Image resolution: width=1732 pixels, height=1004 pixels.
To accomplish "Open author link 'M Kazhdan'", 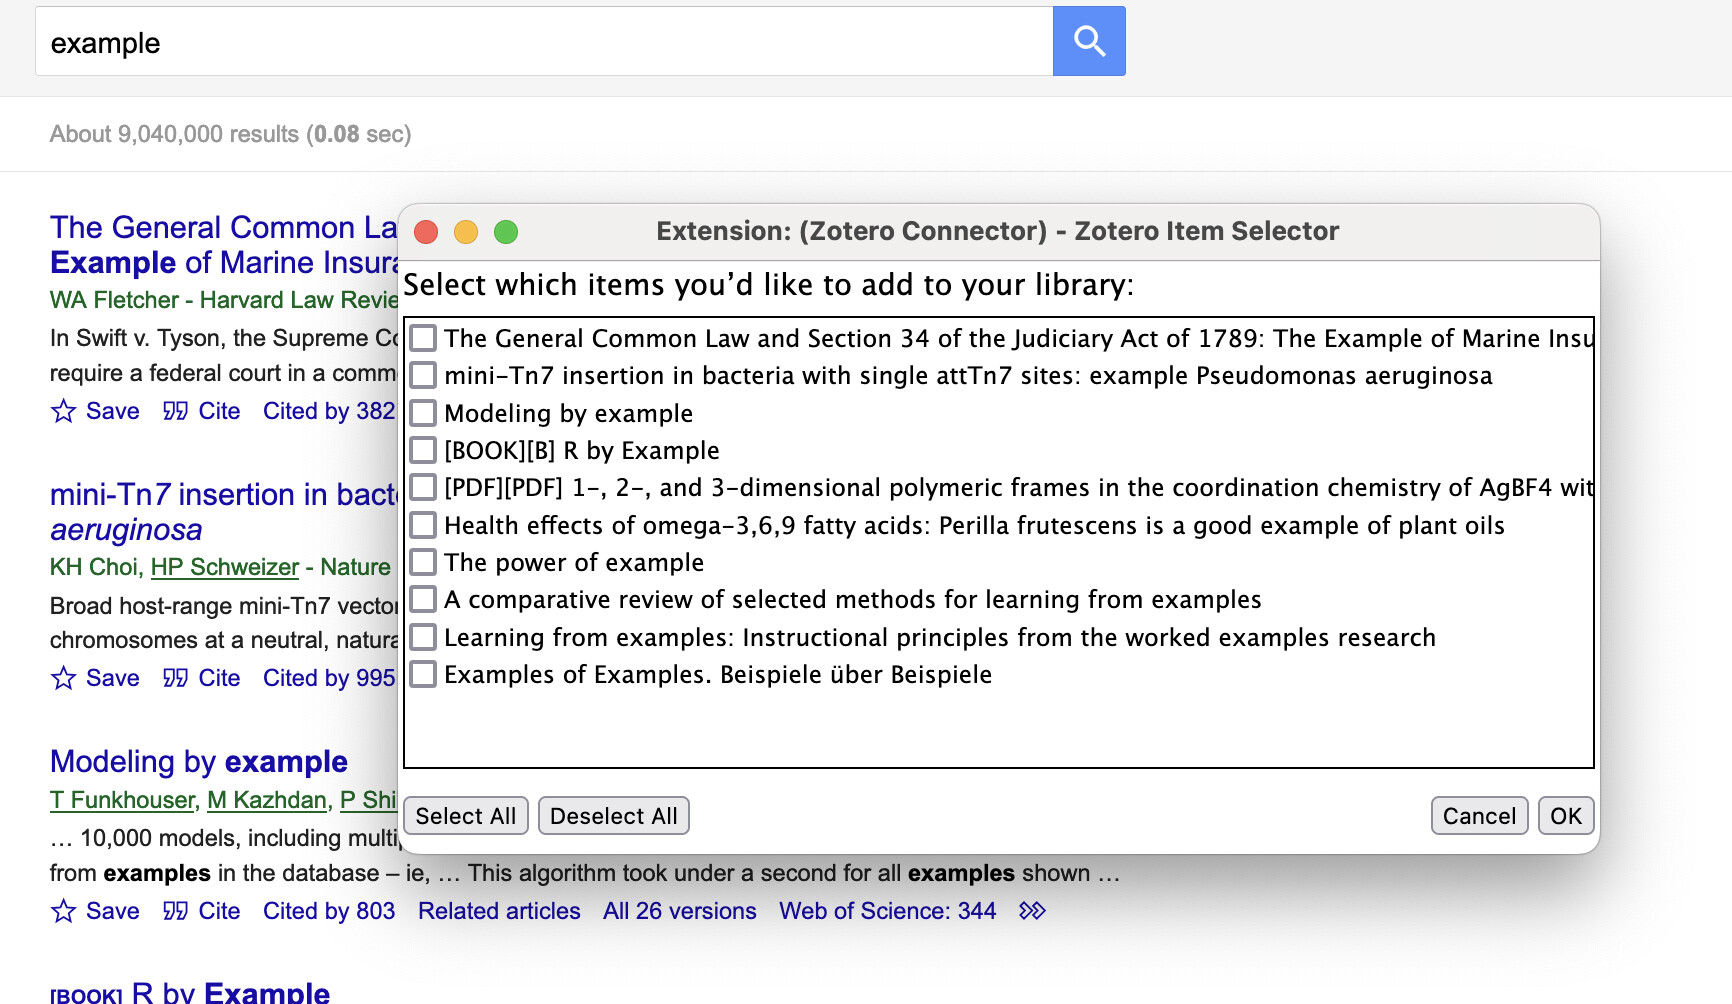I will click(x=267, y=800).
